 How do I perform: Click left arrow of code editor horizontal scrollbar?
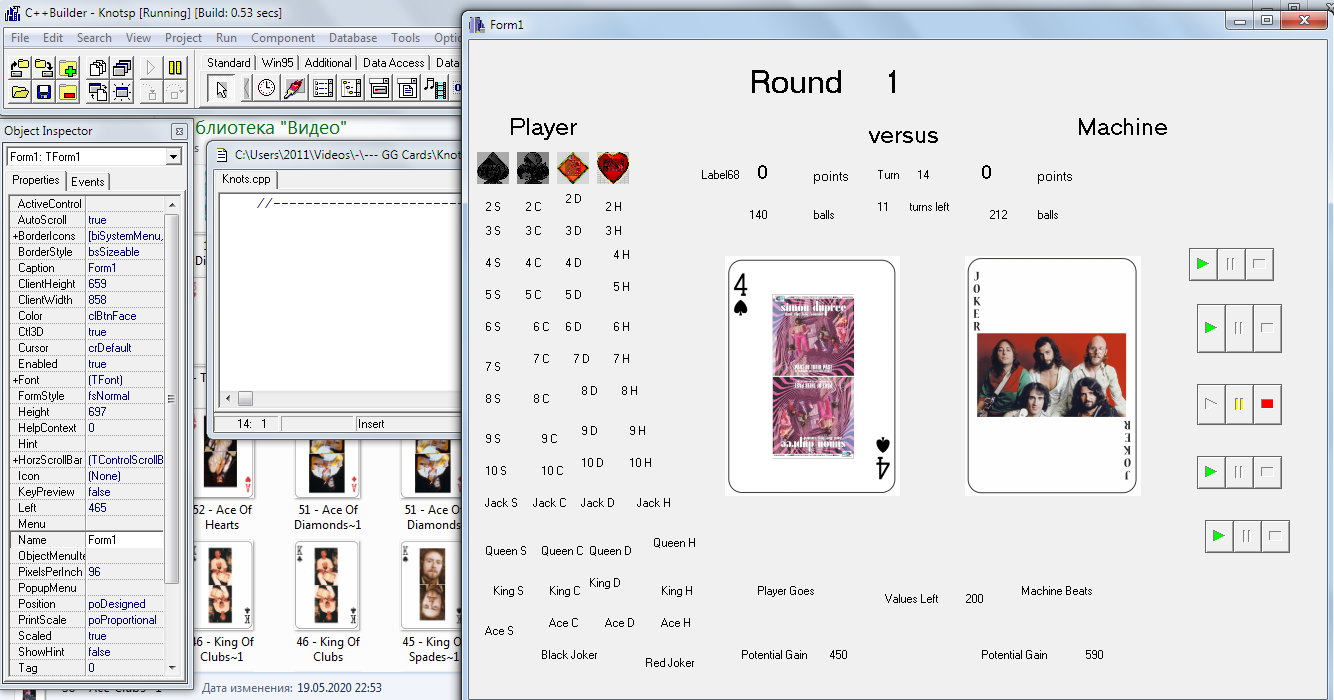(228, 398)
